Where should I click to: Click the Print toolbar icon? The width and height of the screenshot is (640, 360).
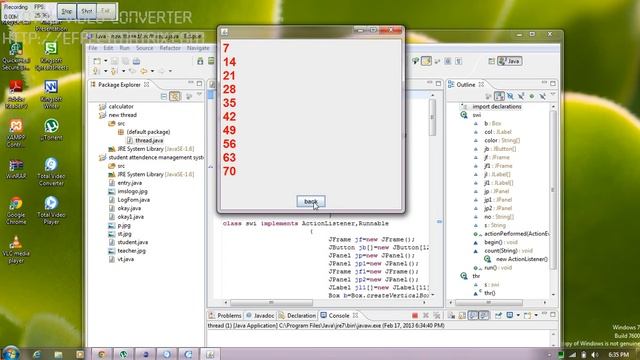pos(136,61)
